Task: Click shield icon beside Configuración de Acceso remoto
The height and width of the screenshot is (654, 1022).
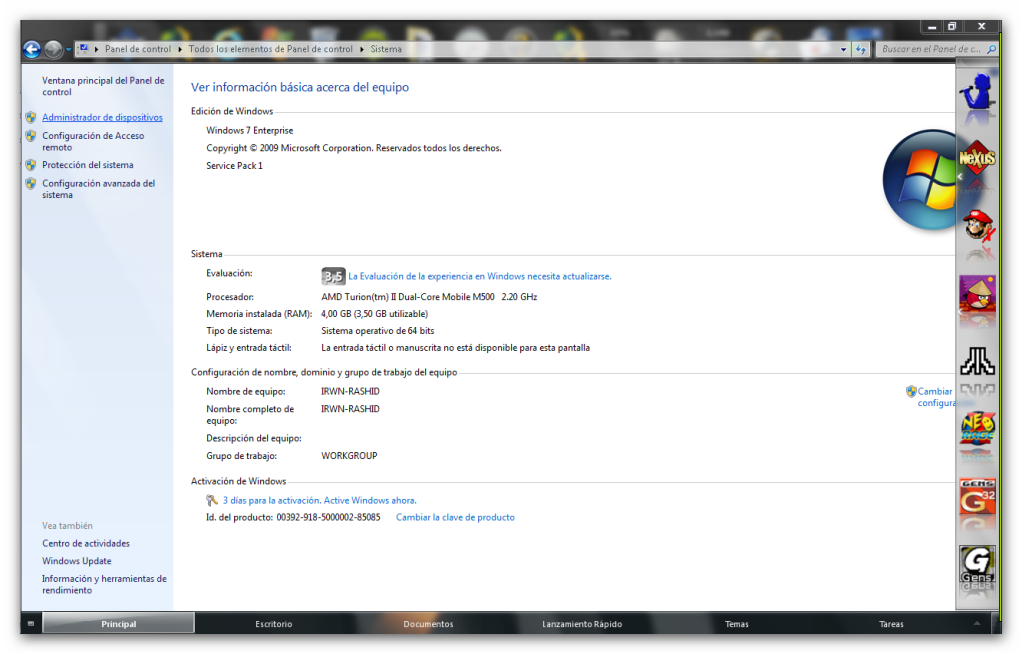Action: click(31, 136)
